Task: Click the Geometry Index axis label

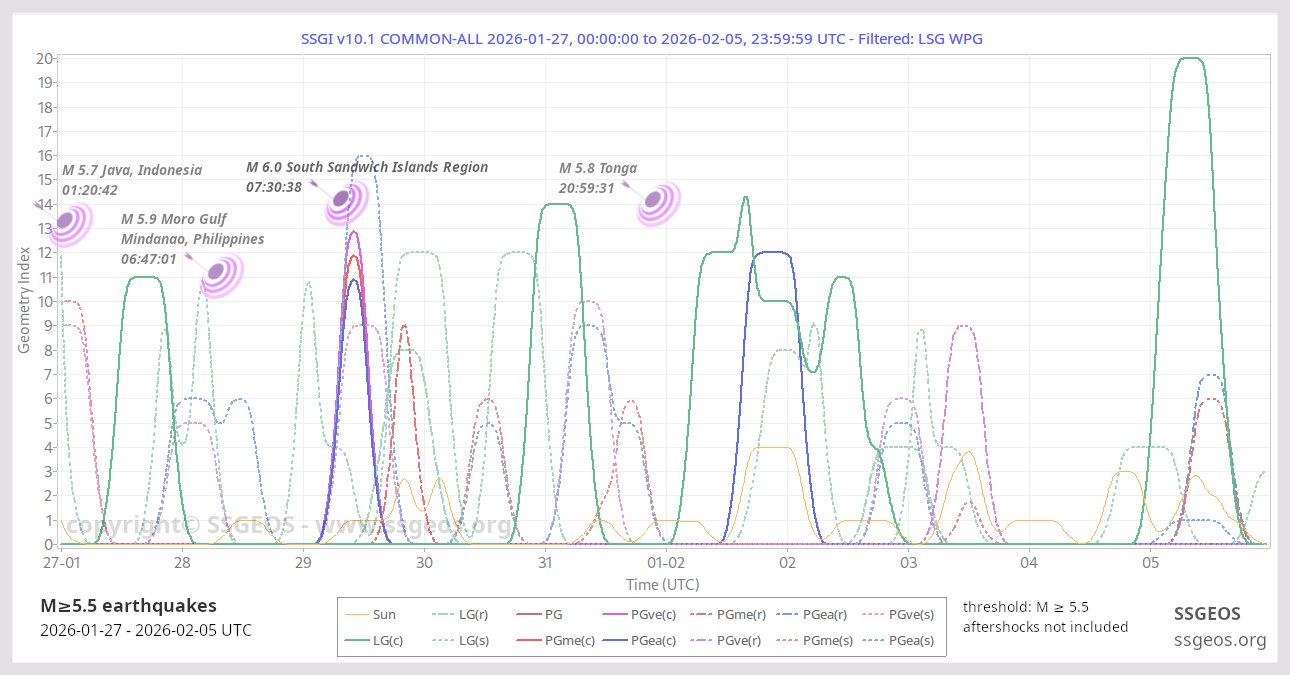Action: tap(24, 302)
